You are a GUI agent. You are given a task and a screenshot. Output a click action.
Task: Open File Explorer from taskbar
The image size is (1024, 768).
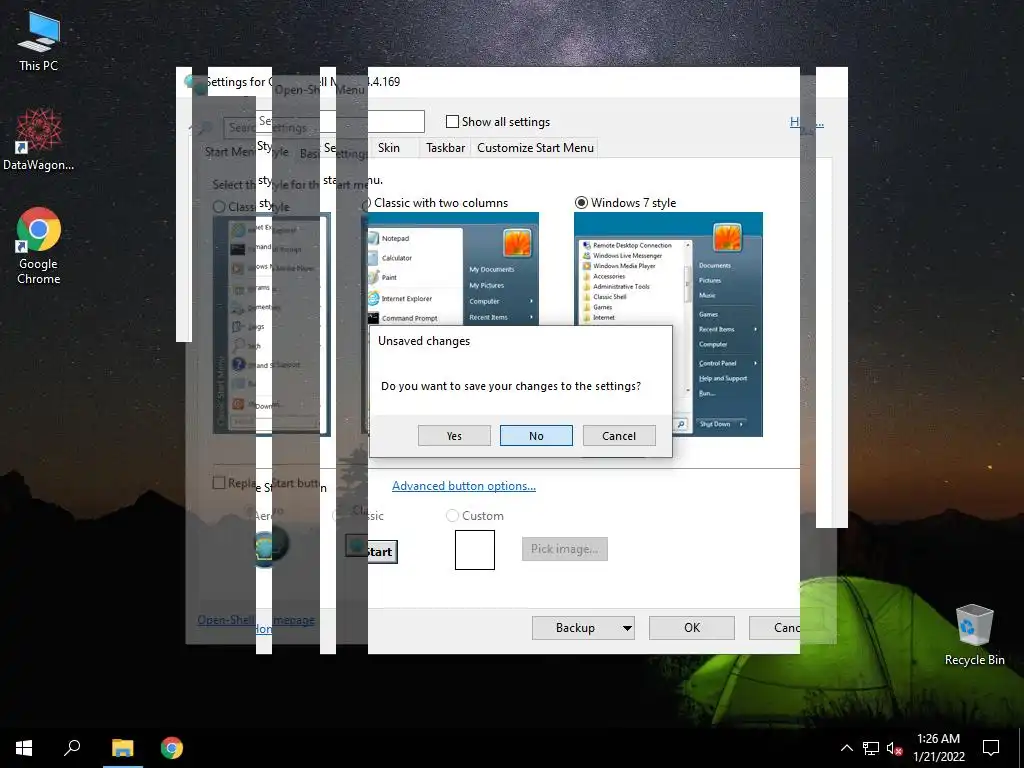pos(122,748)
